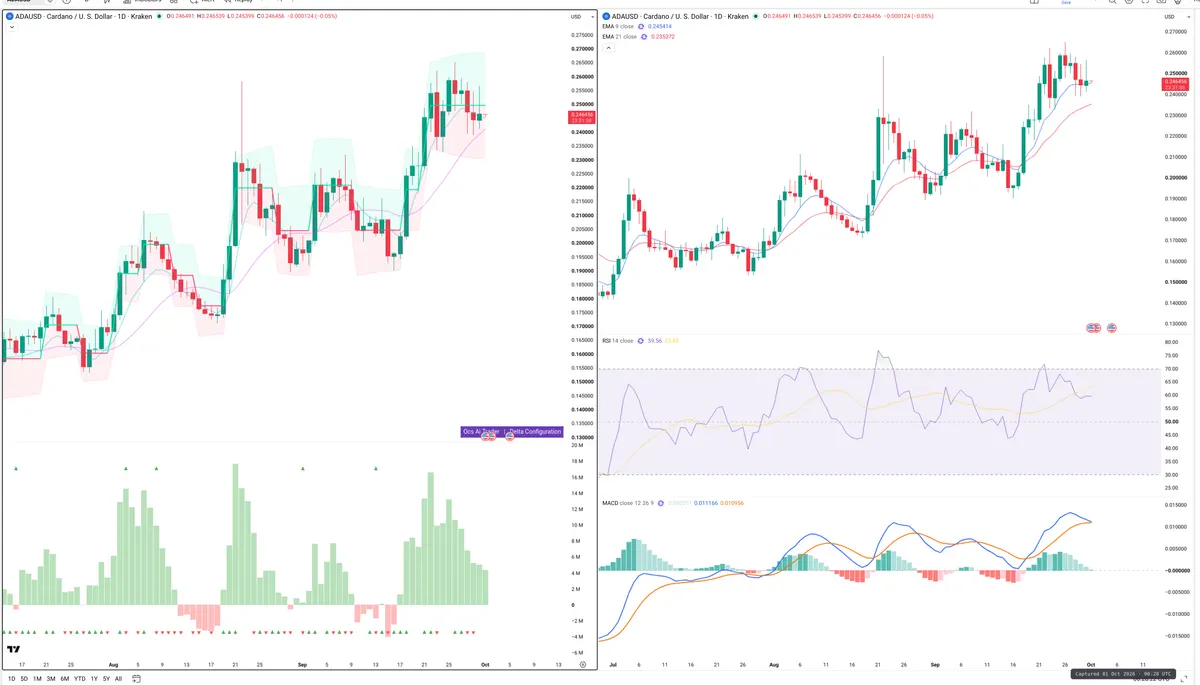Viewport: 1200px width, 685px height.
Task: Click the red current price label 0.246456 on right chart
Action: (x=1177, y=84)
